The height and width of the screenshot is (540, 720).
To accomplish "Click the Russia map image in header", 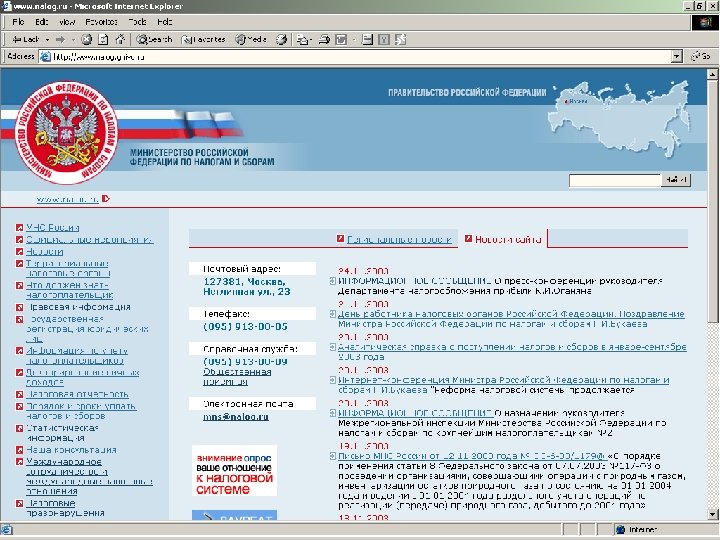I will coord(620,119).
